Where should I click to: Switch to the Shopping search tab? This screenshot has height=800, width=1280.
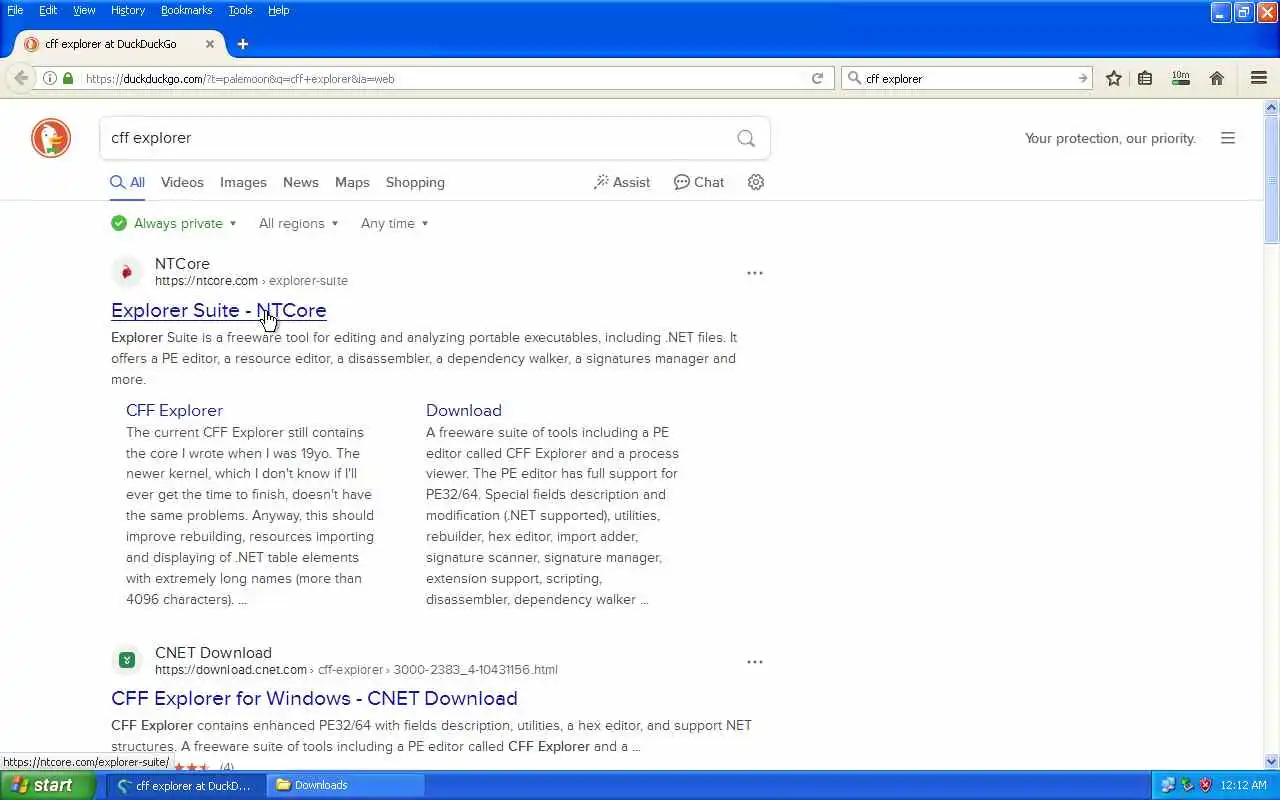click(x=415, y=182)
